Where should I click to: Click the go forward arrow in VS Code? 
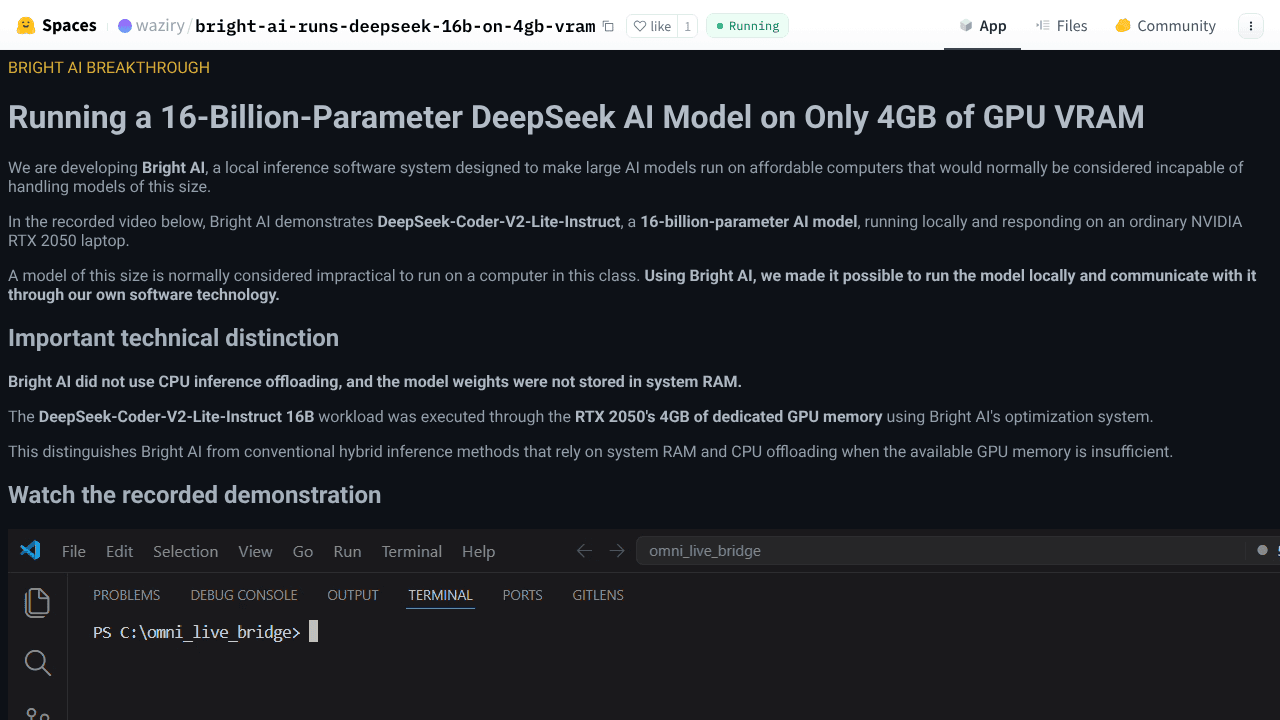pos(617,551)
